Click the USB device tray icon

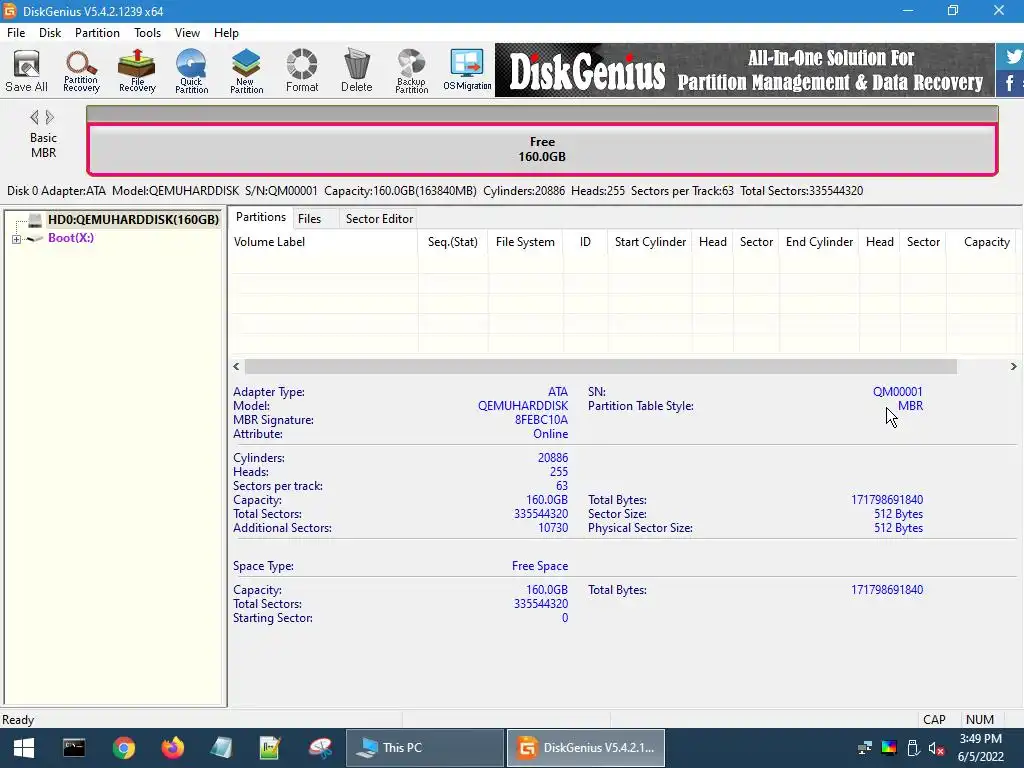913,748
